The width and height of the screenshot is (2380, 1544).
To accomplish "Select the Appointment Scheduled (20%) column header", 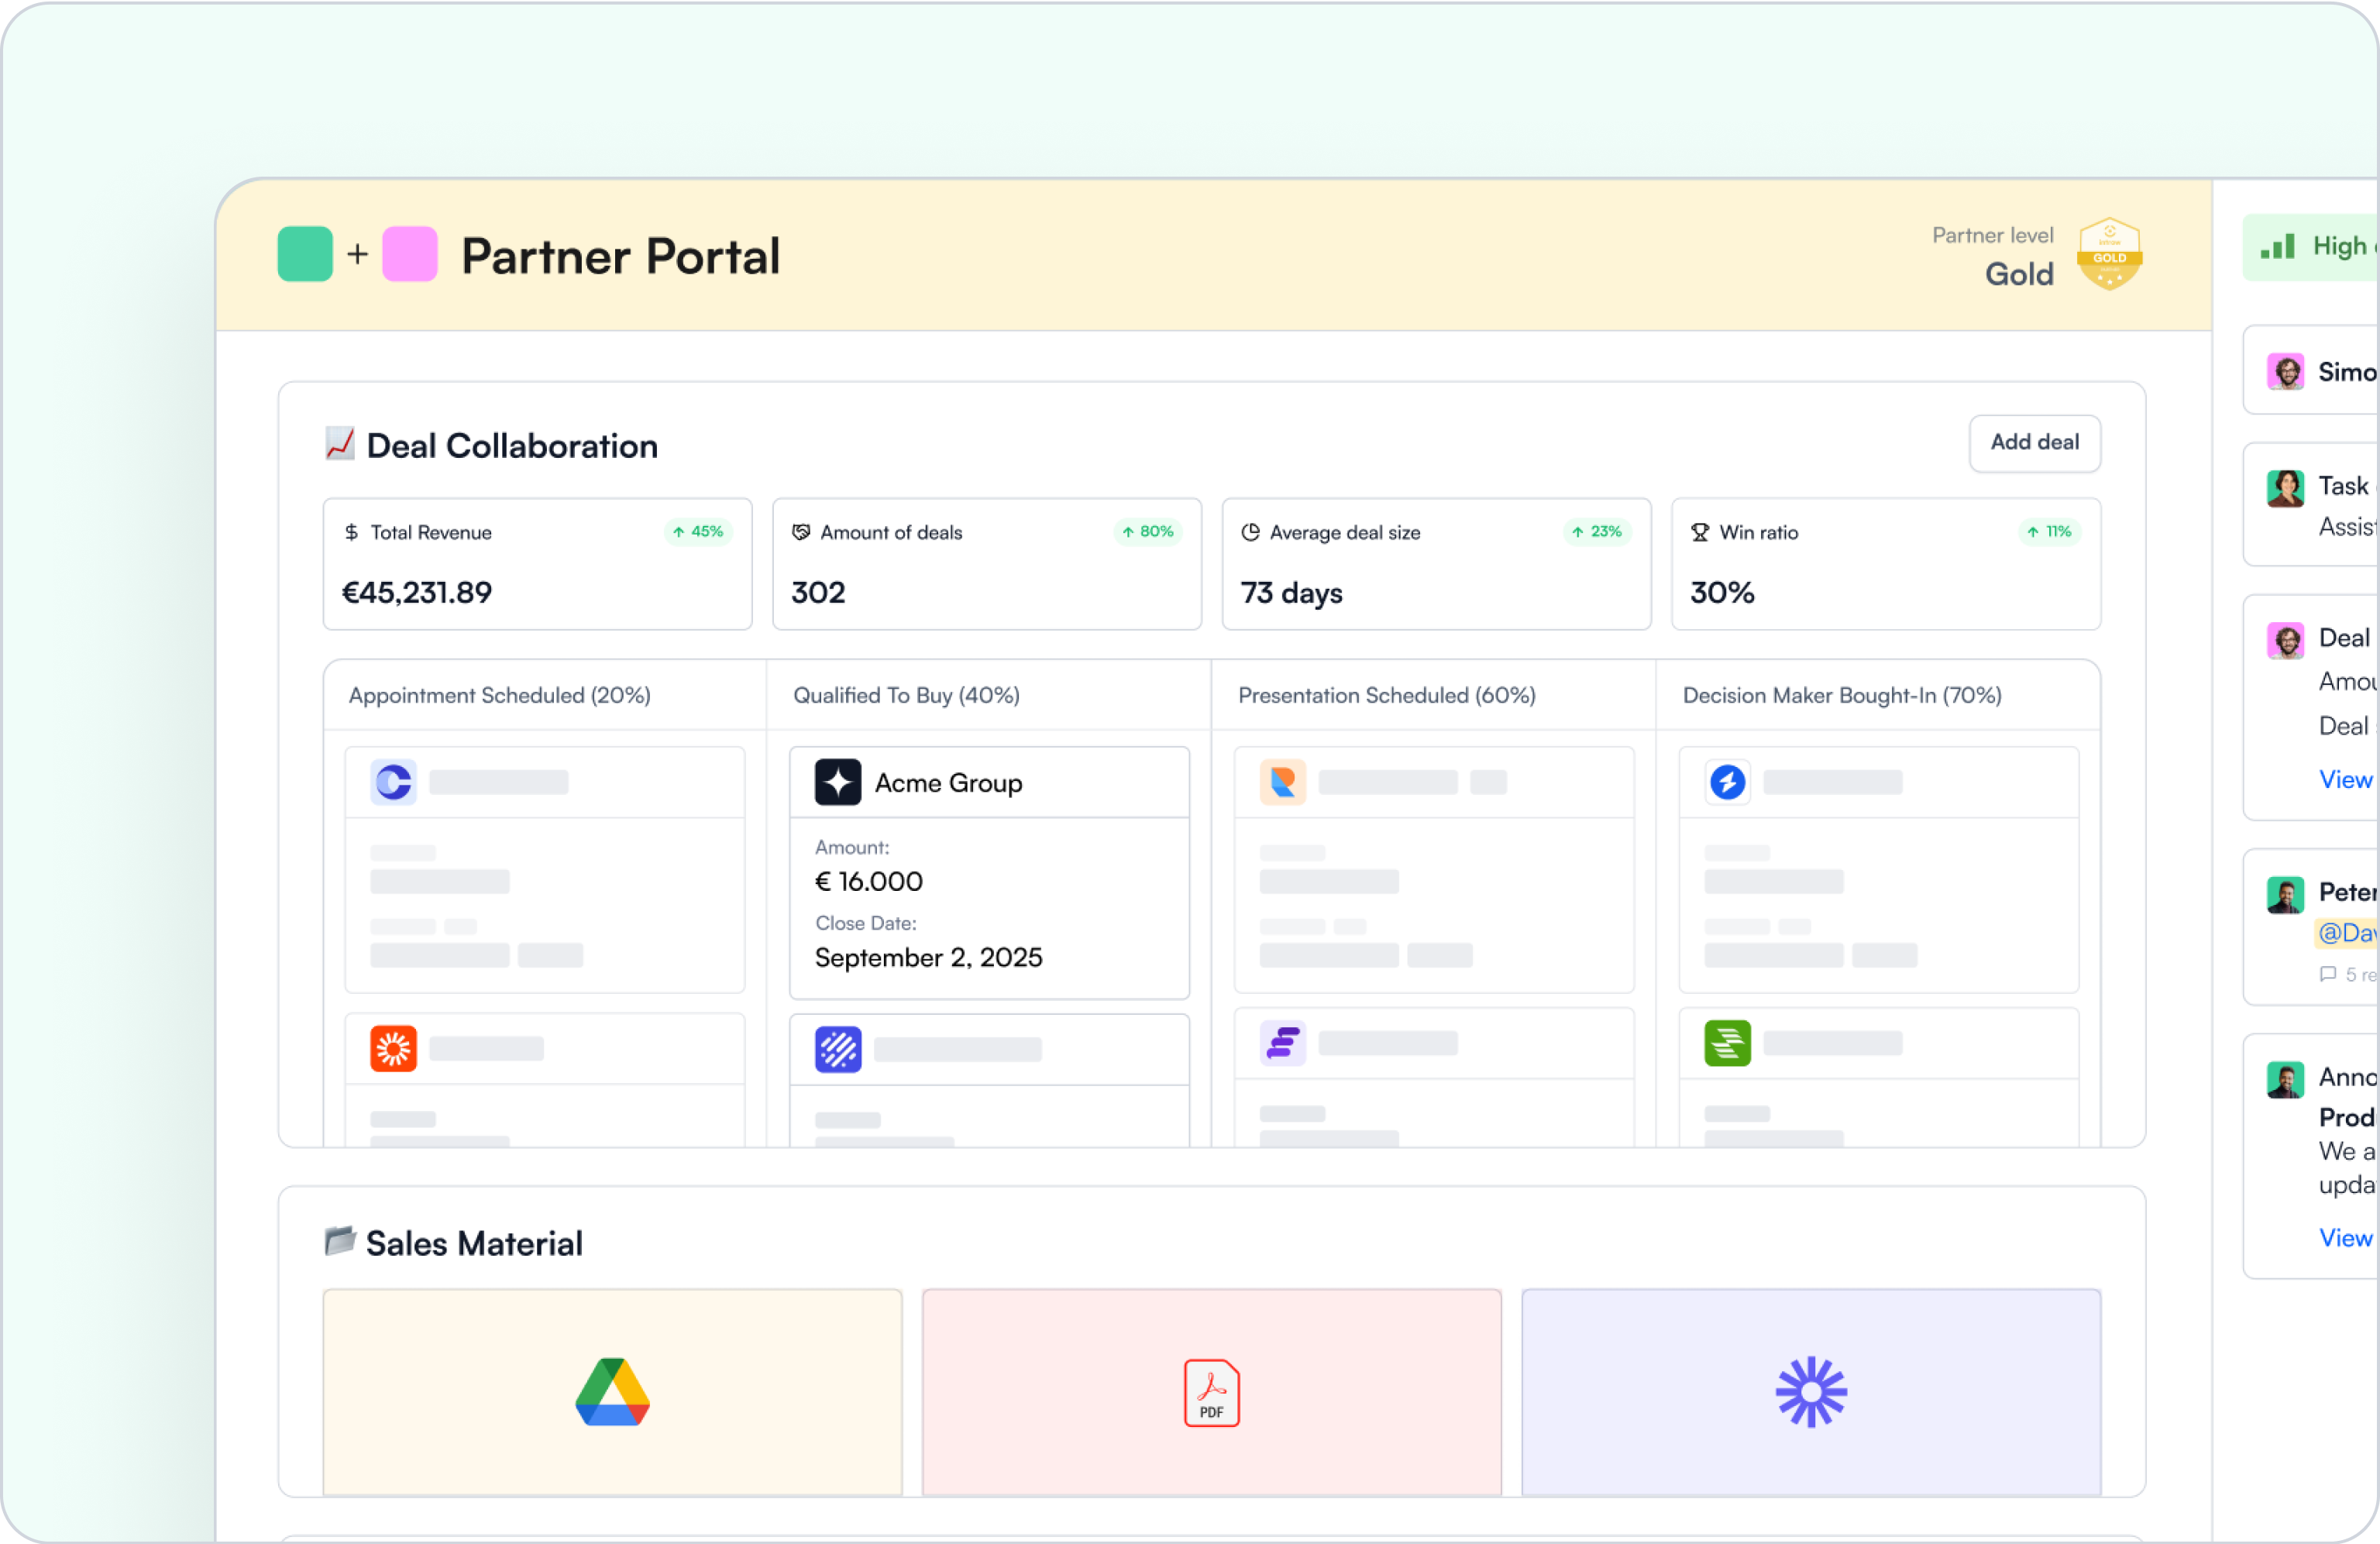I will pyautogui.click(x=499, y=695).
